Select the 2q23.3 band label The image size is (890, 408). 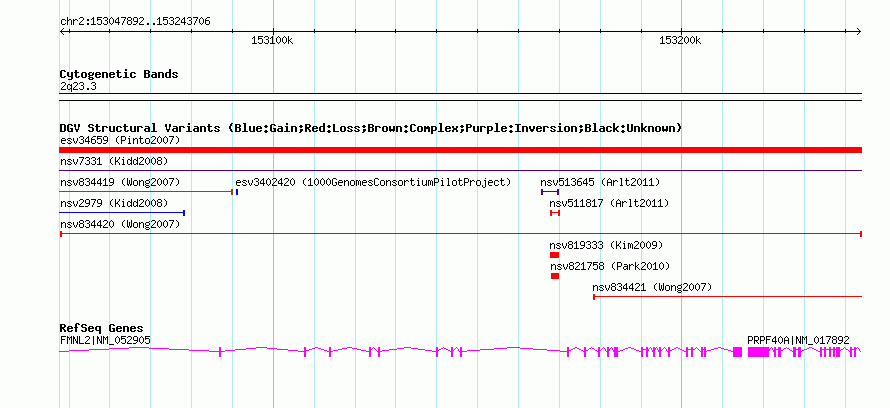coord(78,86)
